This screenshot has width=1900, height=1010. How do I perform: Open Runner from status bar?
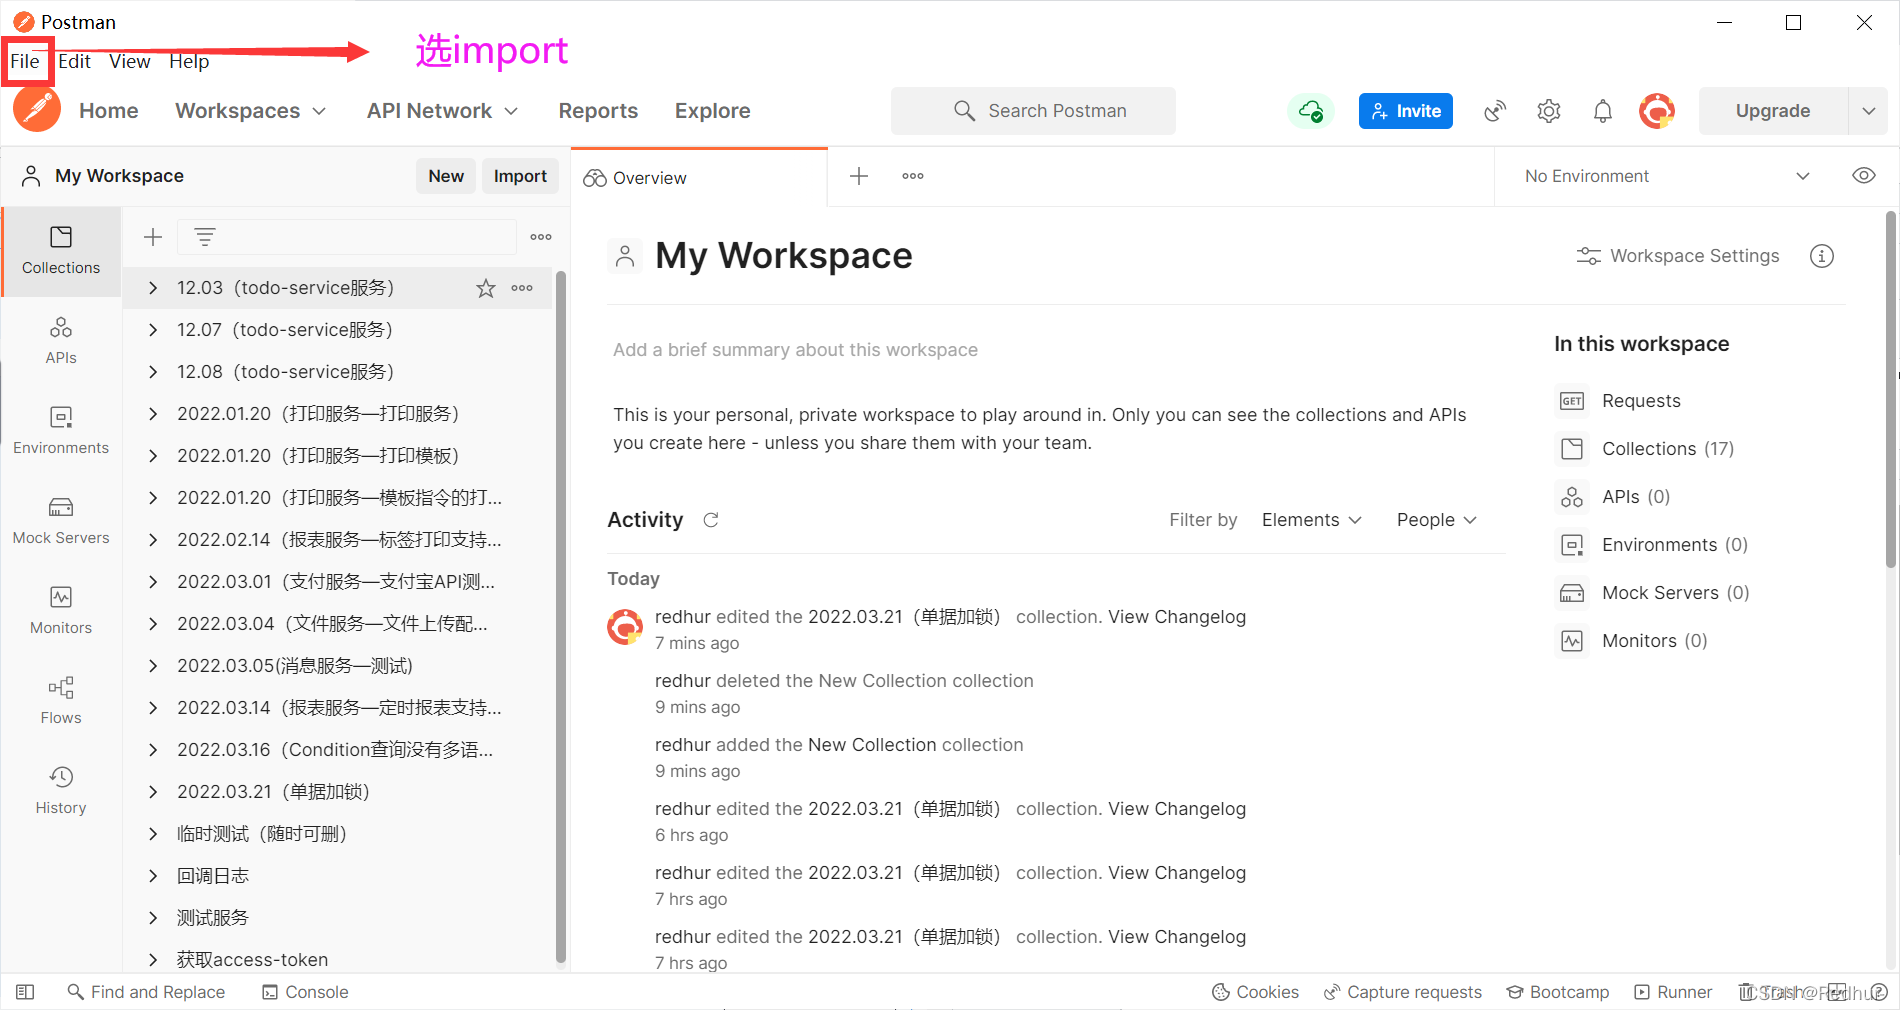[x=1673, y=992]
